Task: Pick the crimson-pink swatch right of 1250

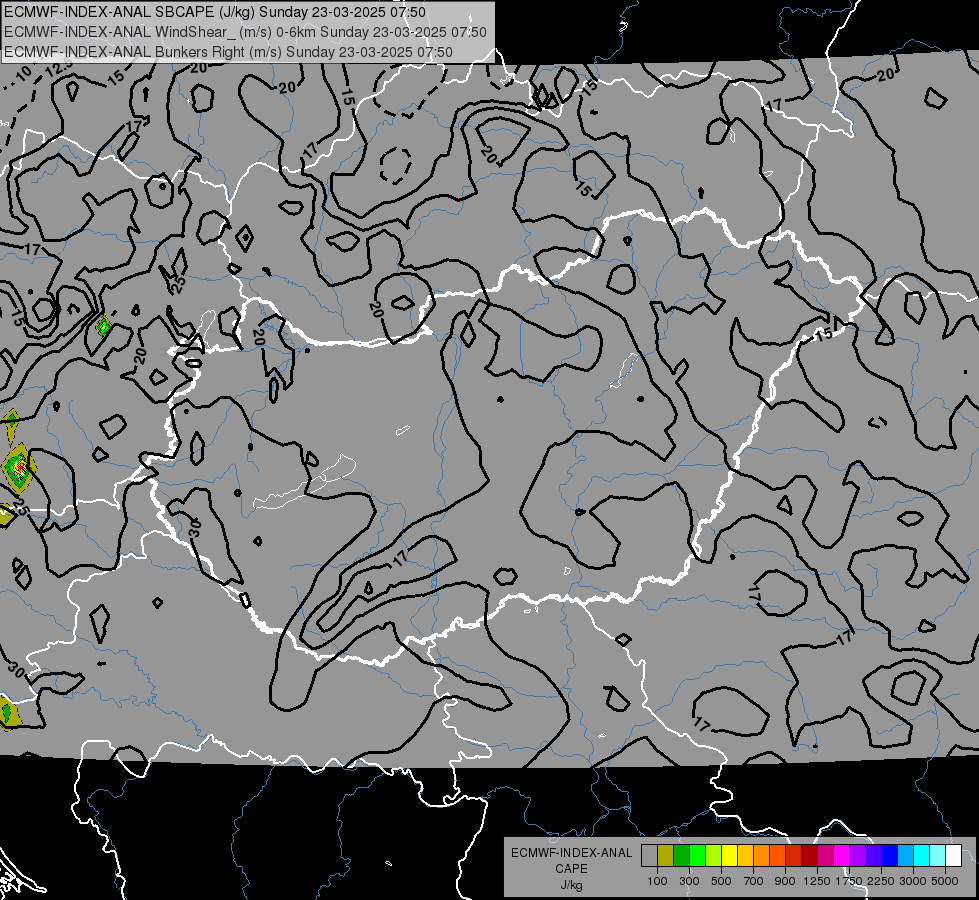Action: (x=825, y=855)
